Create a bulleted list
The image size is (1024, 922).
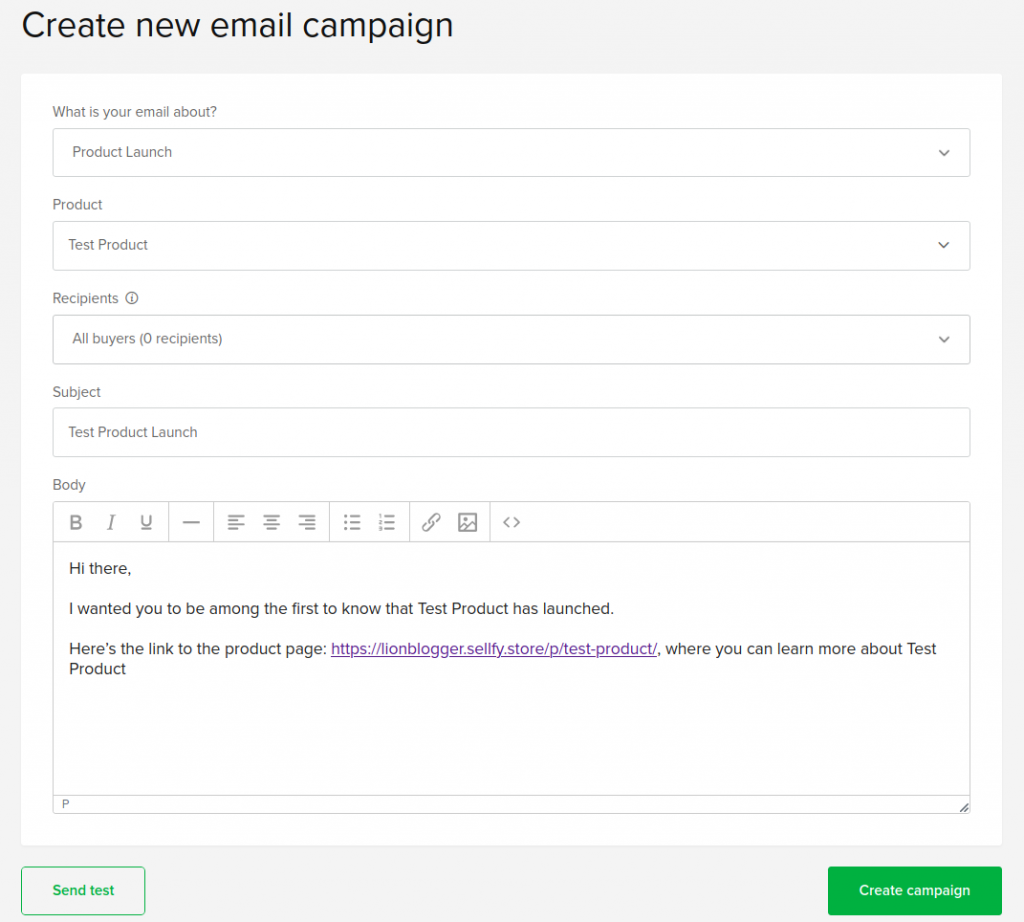click(352, 522)
